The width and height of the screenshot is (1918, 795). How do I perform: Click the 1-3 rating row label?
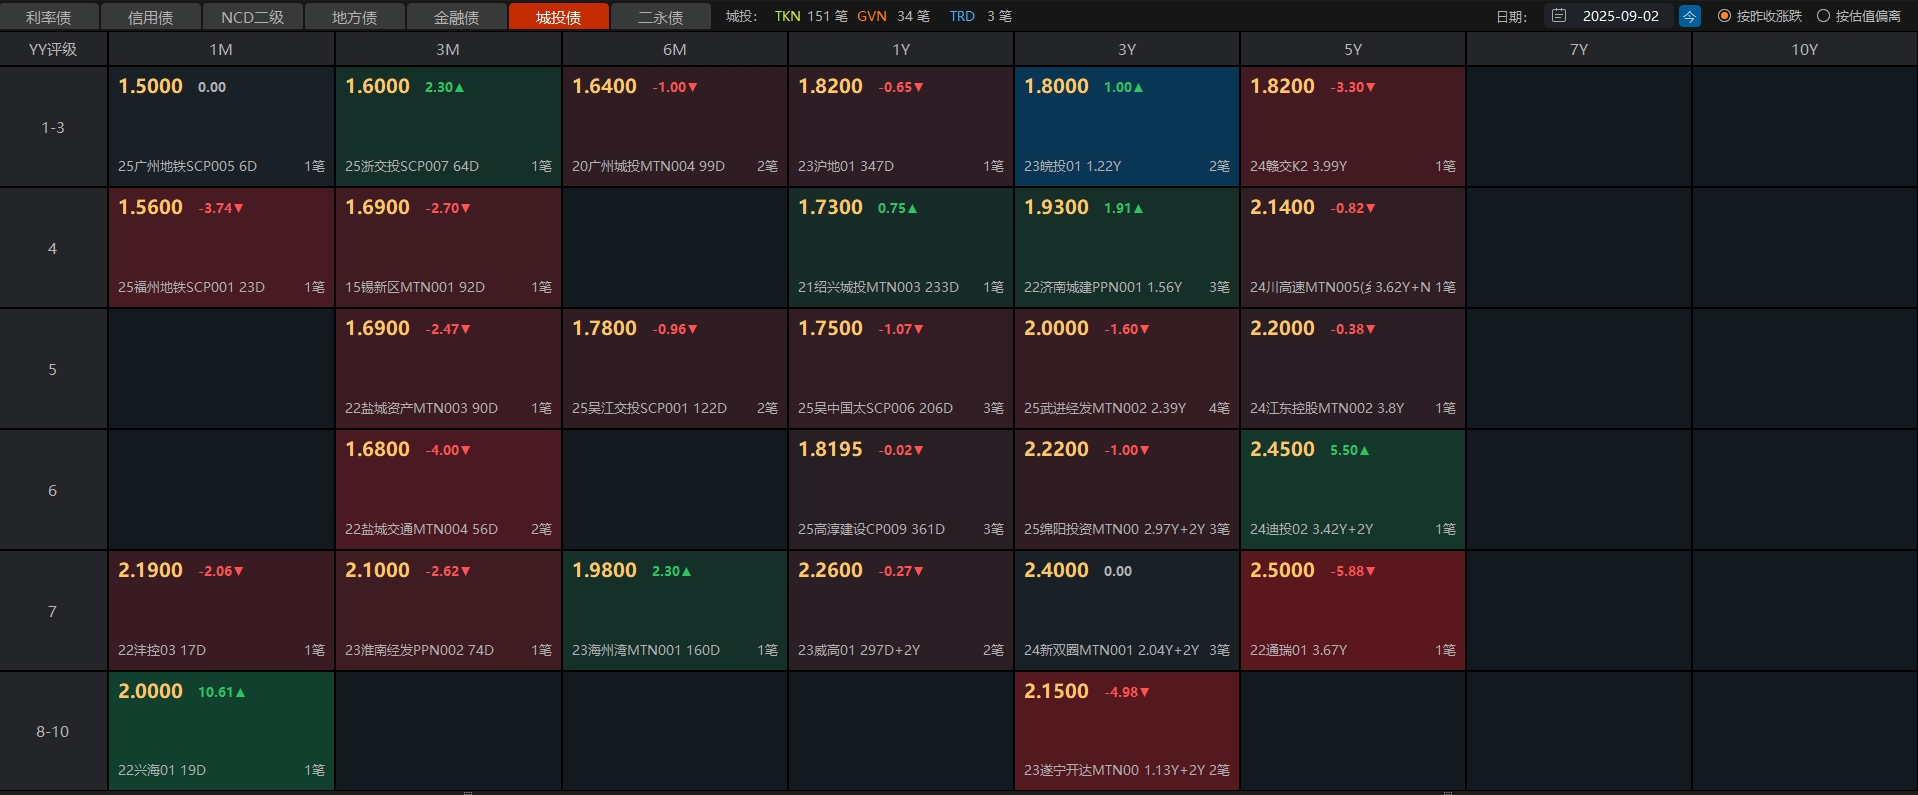pyautogui.click(x=53, y=127)
